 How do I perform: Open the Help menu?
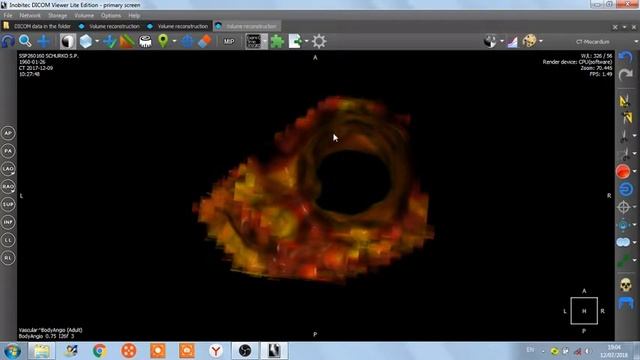(x=134, y=16)
